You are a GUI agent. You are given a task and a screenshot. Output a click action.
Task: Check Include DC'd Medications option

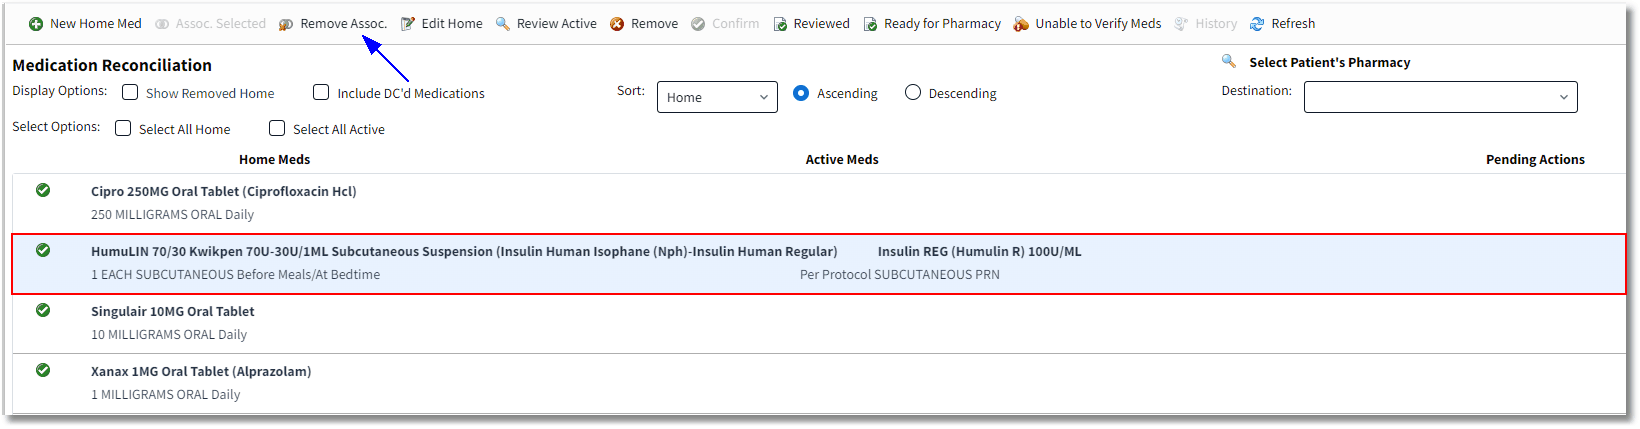tap(321, 92)
